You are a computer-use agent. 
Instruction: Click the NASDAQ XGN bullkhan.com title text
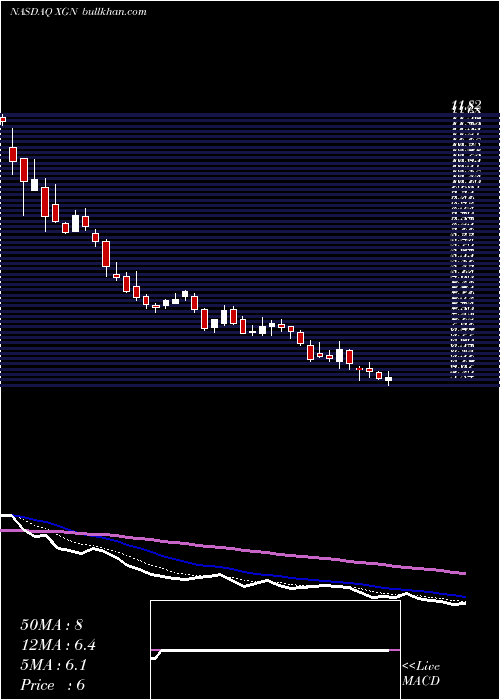pyautogui.click(x=78, y=12)
